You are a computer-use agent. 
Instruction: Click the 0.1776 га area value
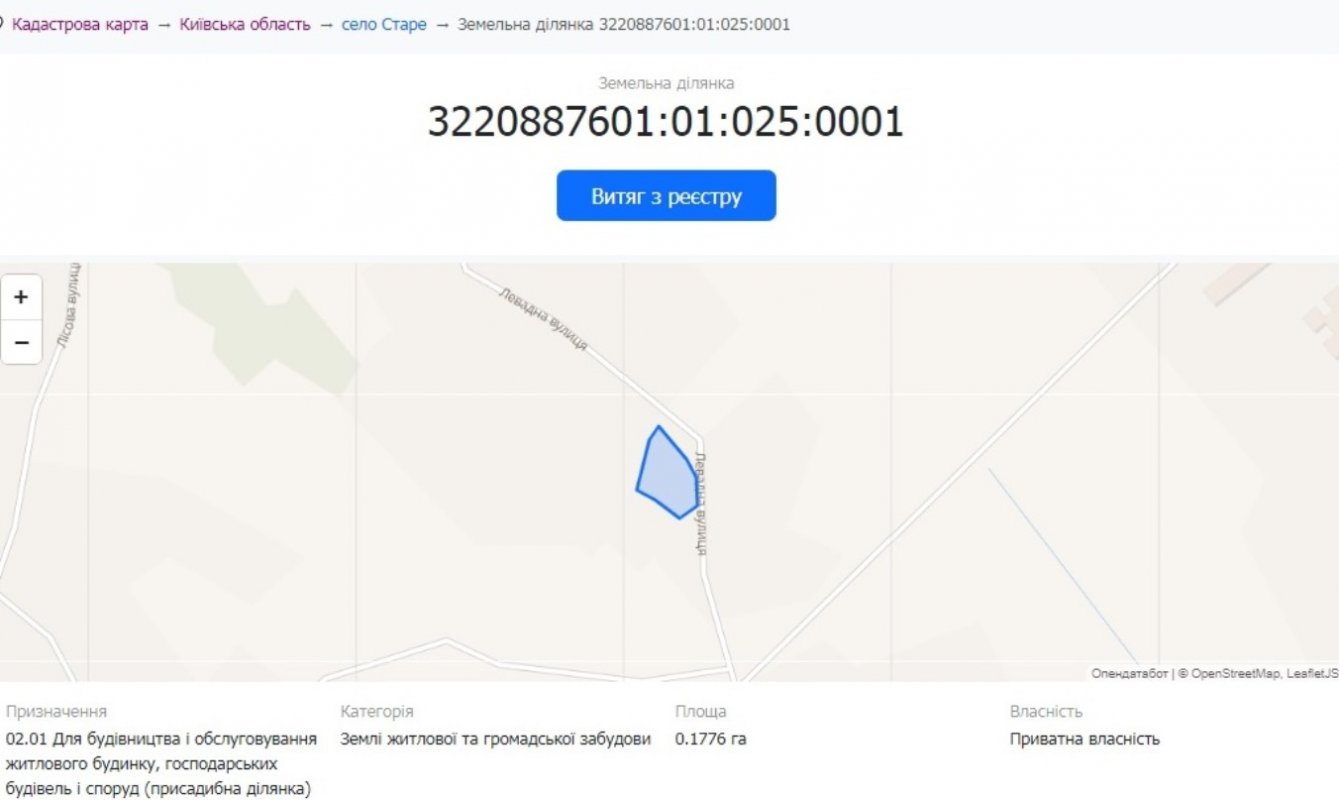point(710,739)
